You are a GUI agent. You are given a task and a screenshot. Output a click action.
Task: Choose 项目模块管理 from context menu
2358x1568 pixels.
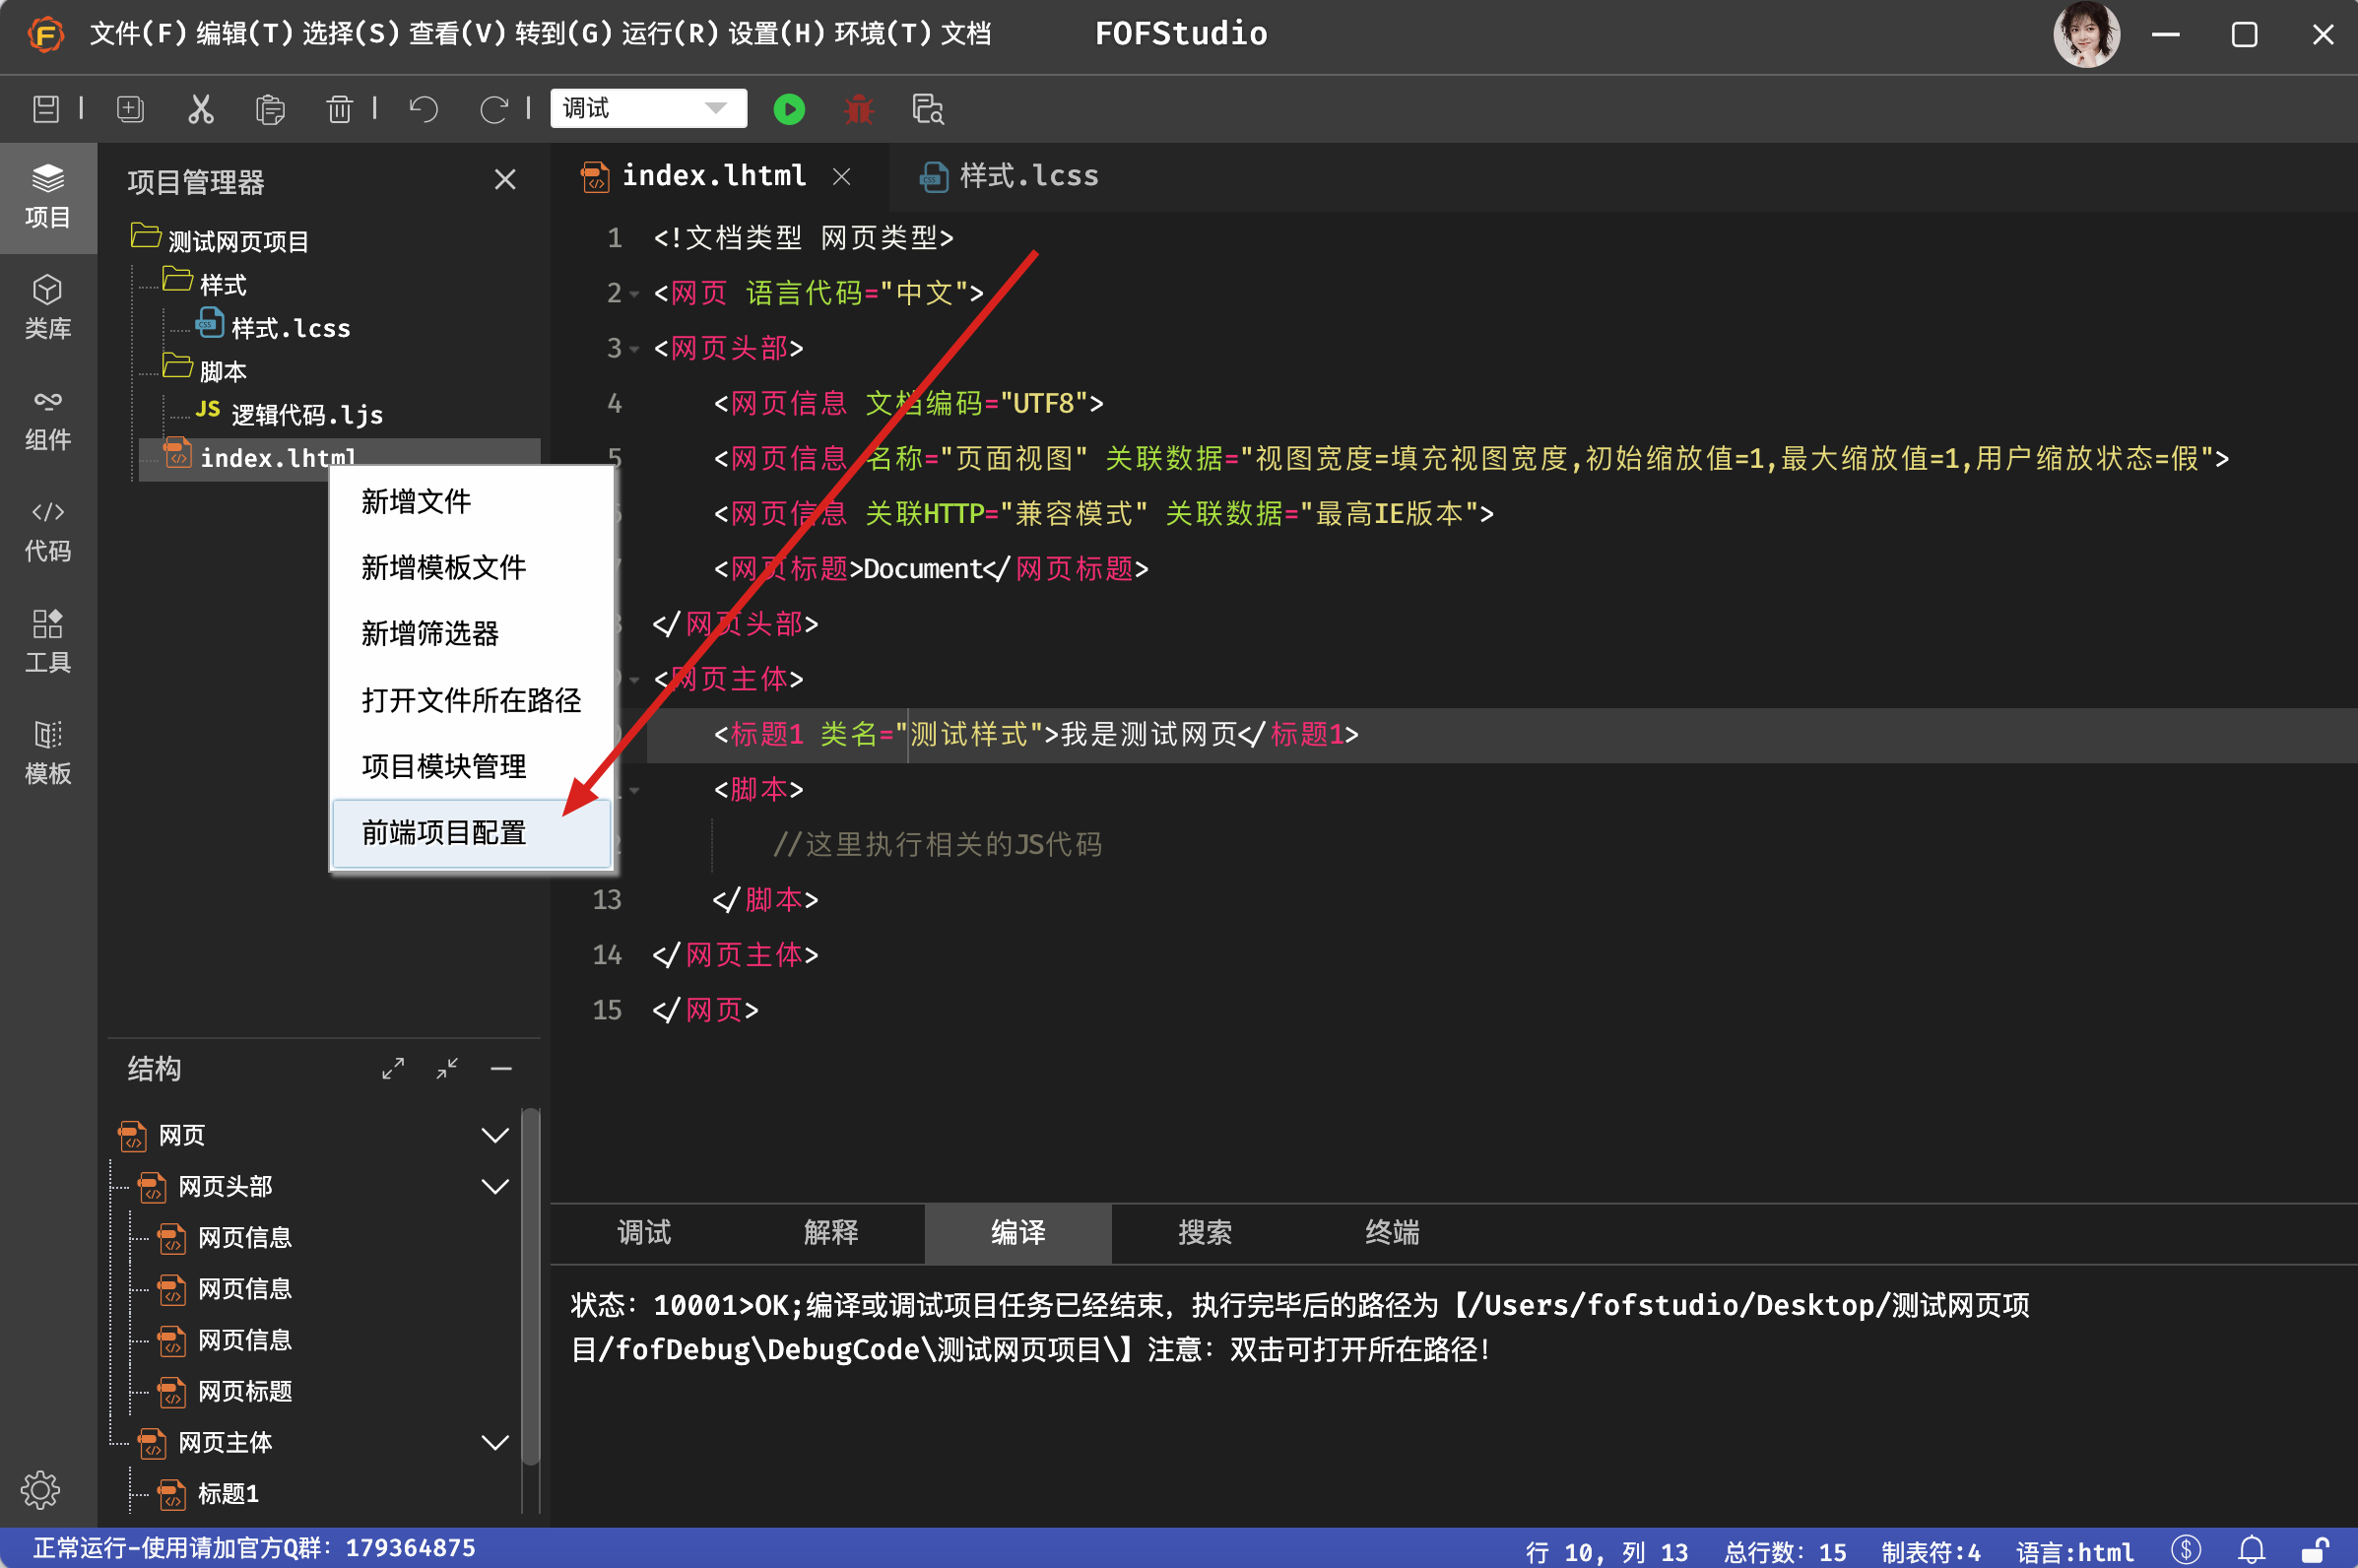pos(471,767)
